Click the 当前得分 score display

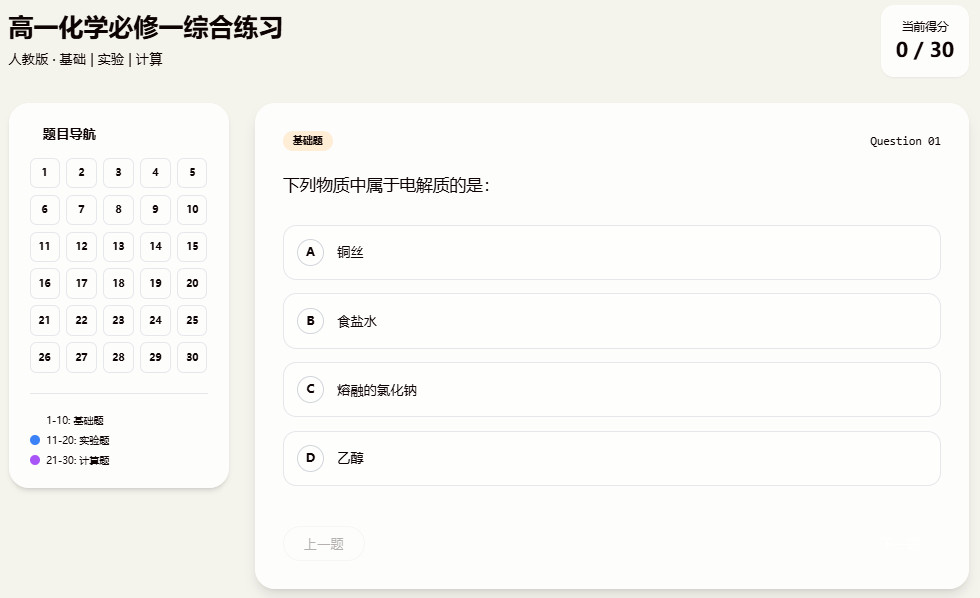(924, 40)
